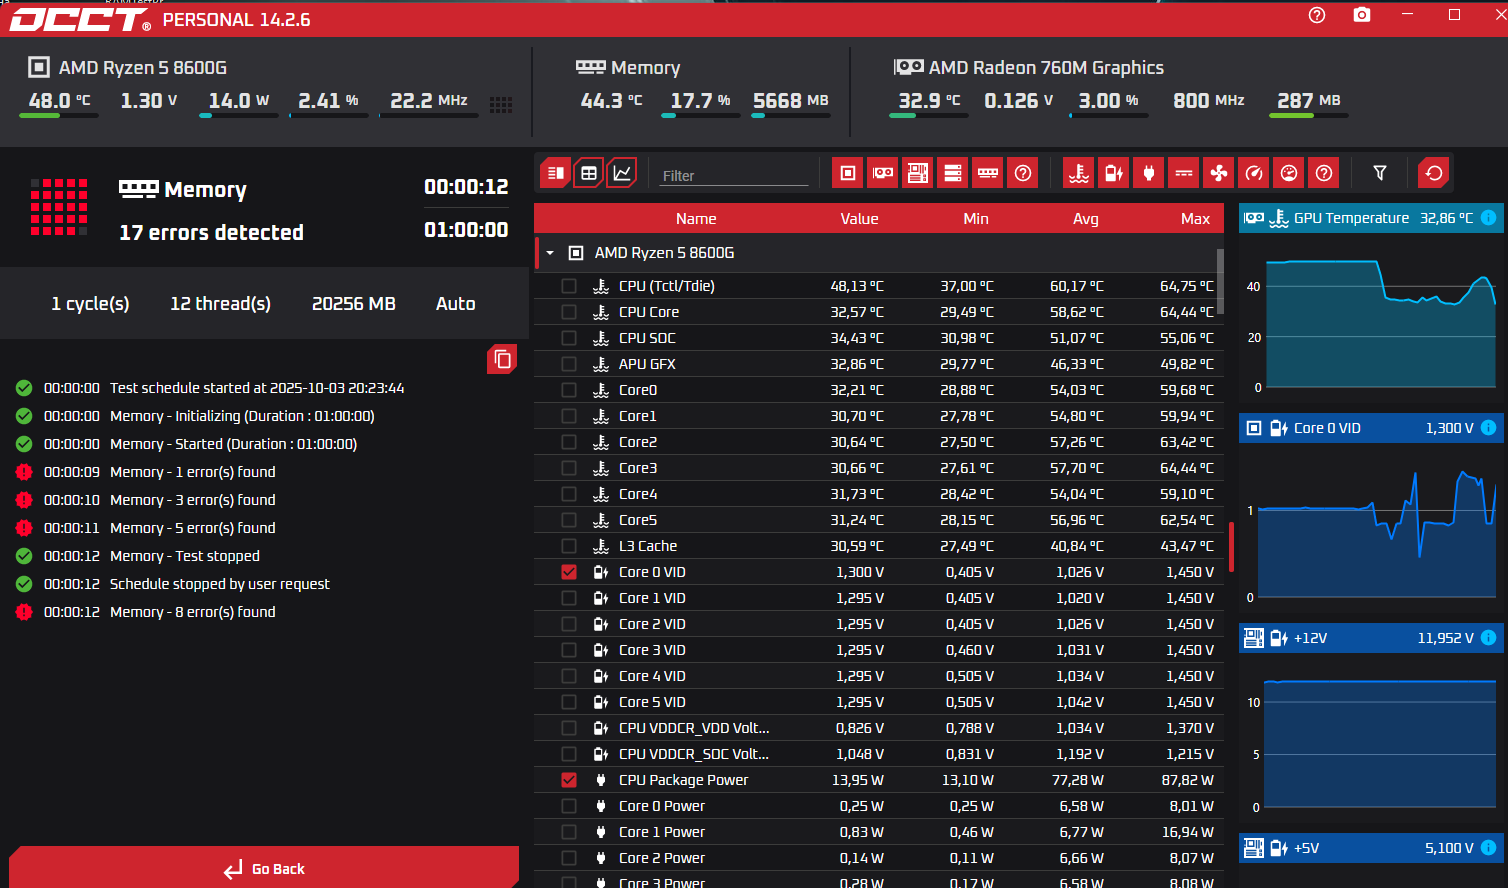Collapse the AMD Ryzen 5 8600G group
The image size is (1508, 888).
[x=550, y=253]
